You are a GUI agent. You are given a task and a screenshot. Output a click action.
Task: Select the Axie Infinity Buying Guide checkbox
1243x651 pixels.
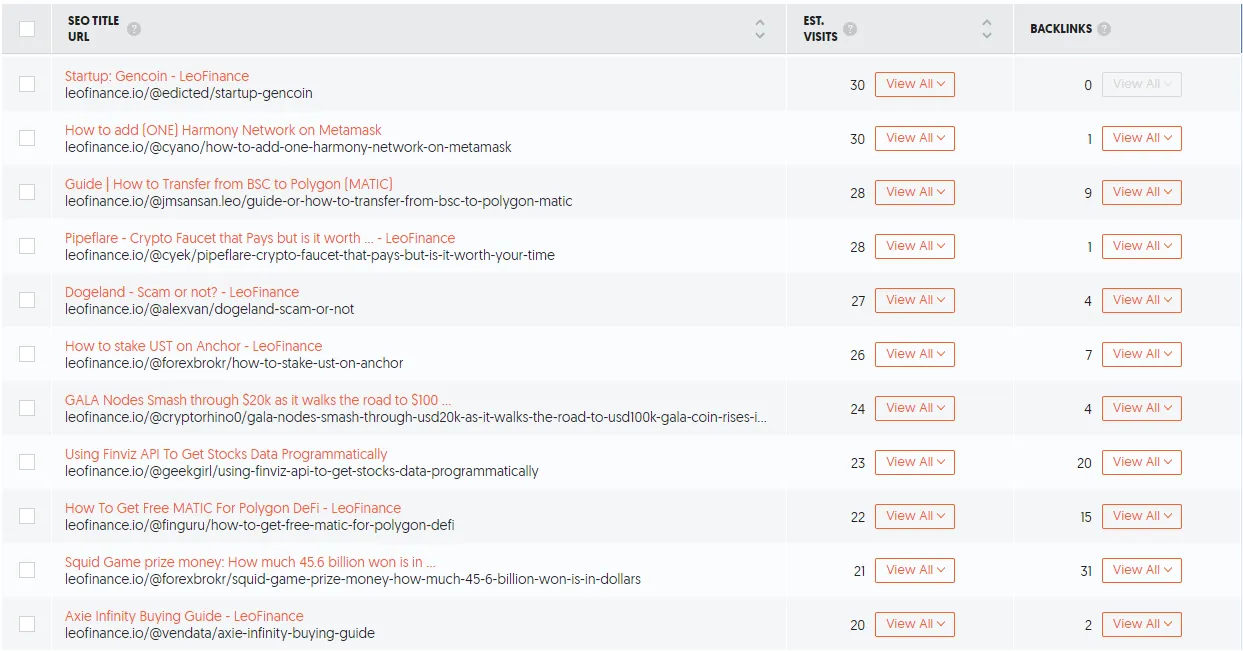click(x=27, y=624)
